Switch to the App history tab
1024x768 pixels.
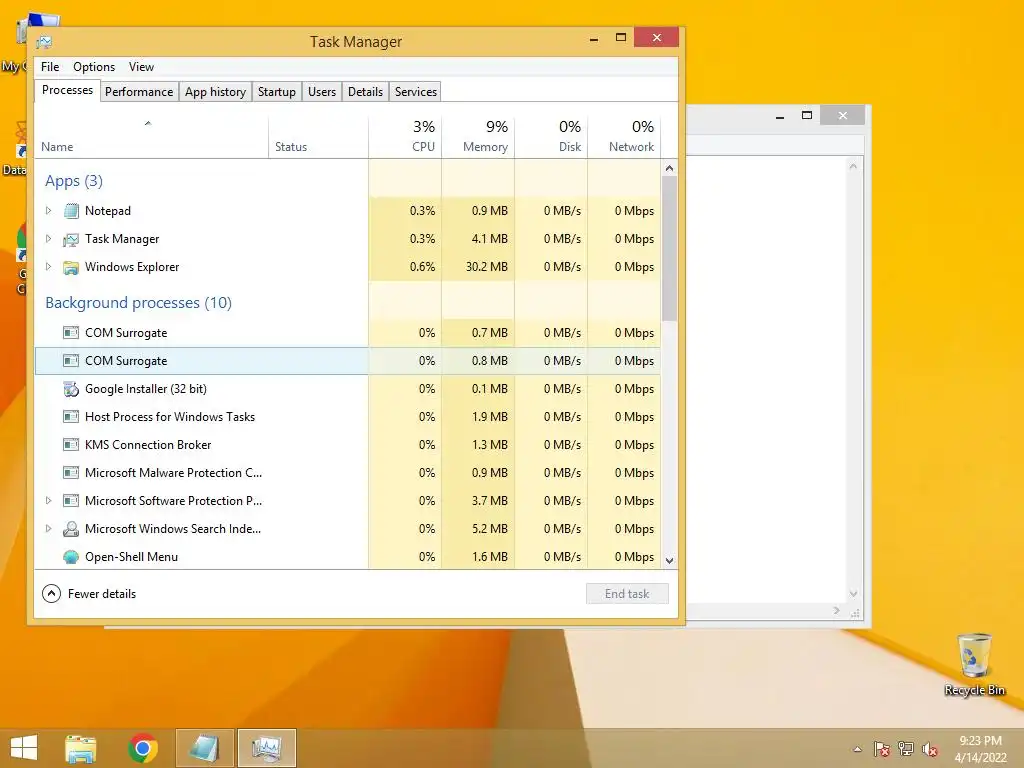[216, 92]
